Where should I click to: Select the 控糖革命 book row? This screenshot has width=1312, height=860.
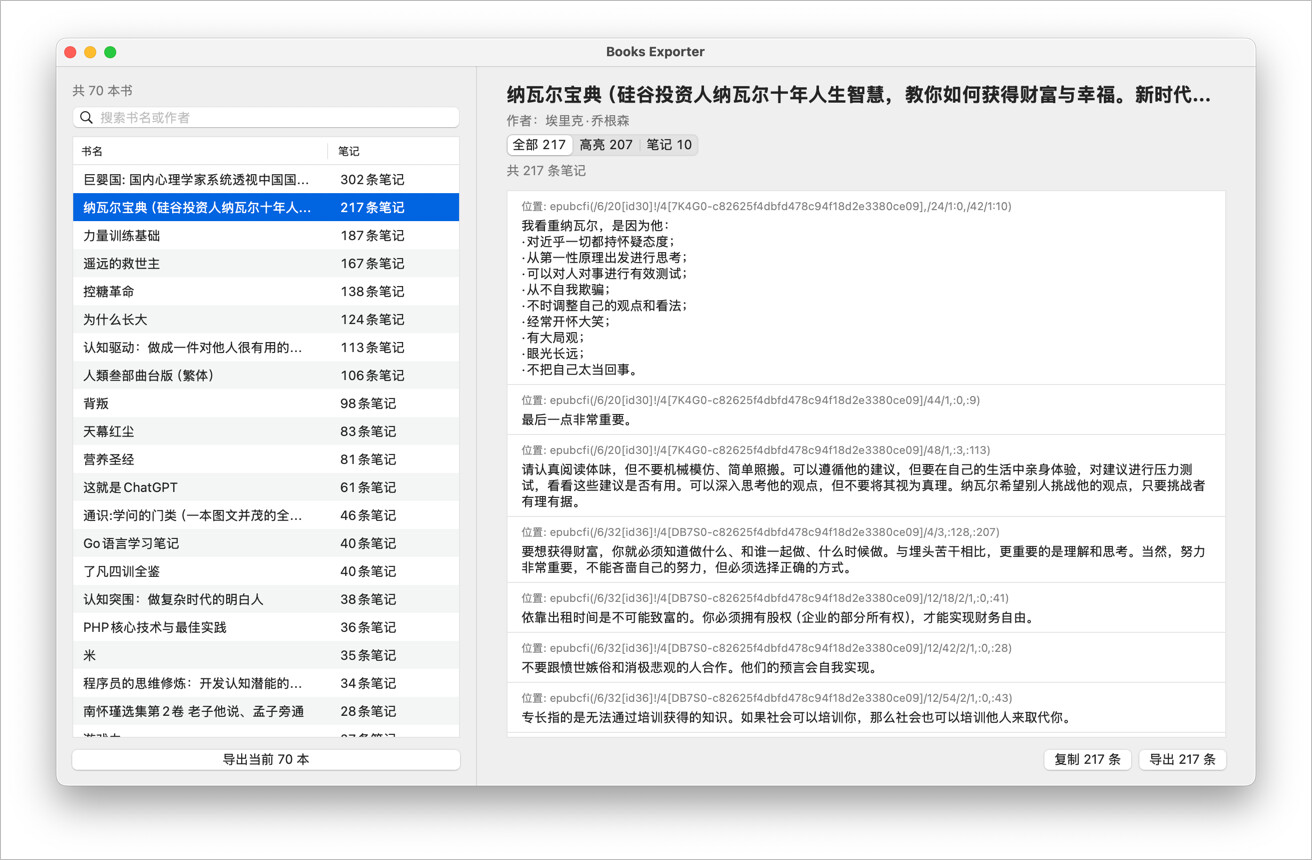(x=266, y=292)
